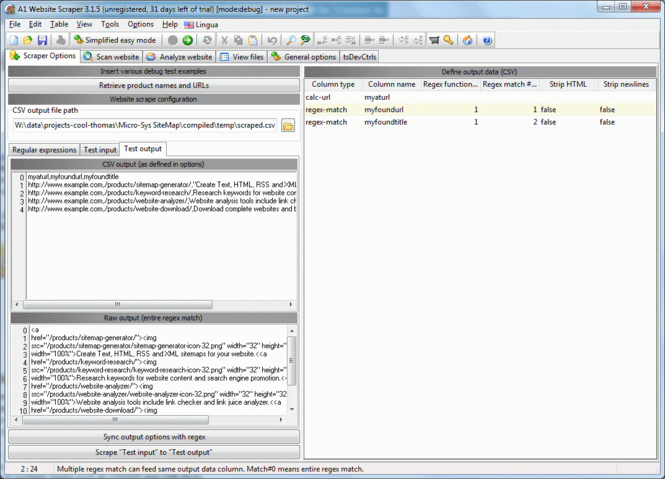Image resolution: width=665 pixels, height=479 pixels.
Task: Click the website-download CSV output line
Action: (x=162, y=209)
